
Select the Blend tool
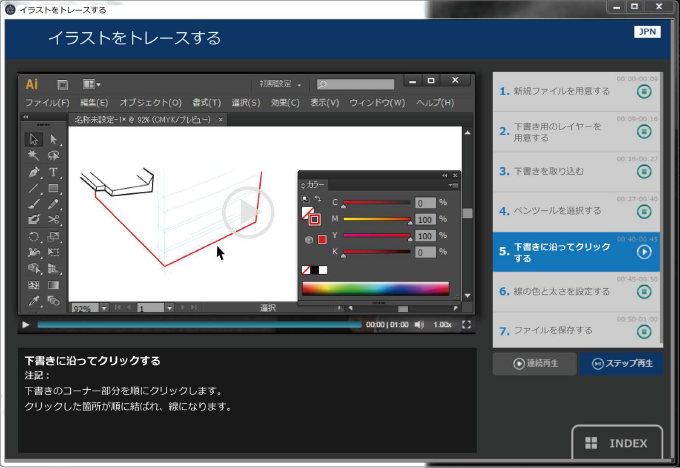pos(53,300)
